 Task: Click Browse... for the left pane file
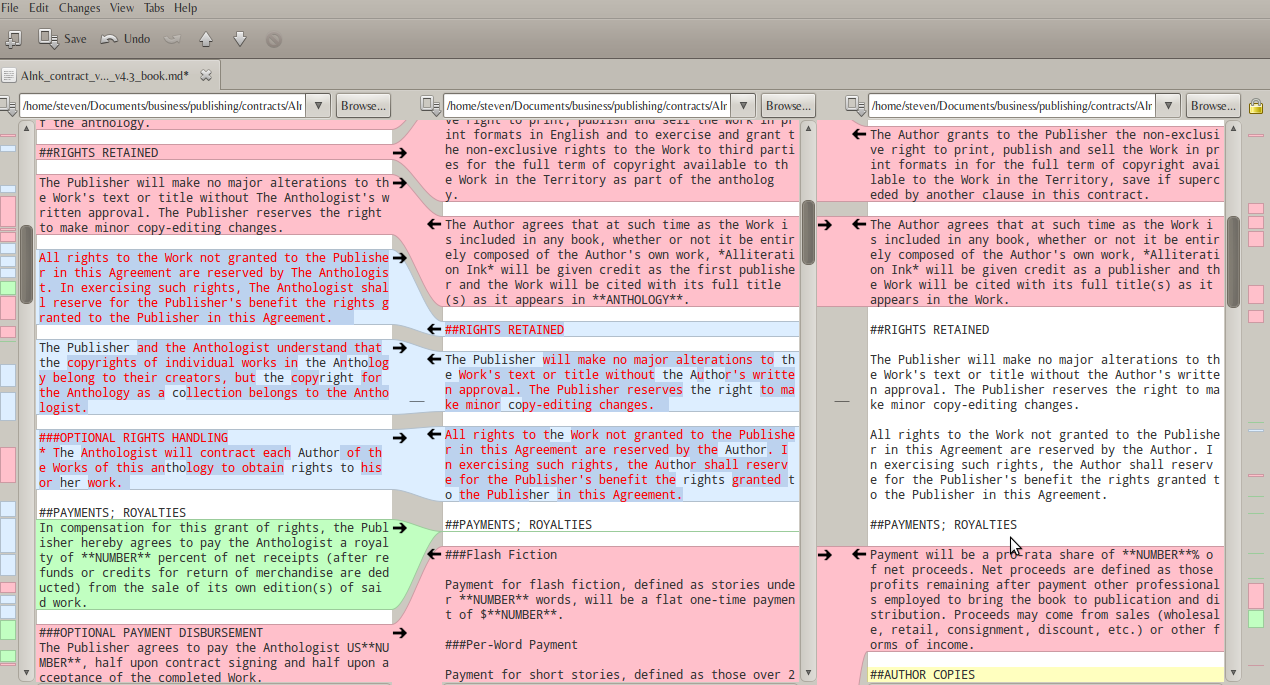(363, 105)
